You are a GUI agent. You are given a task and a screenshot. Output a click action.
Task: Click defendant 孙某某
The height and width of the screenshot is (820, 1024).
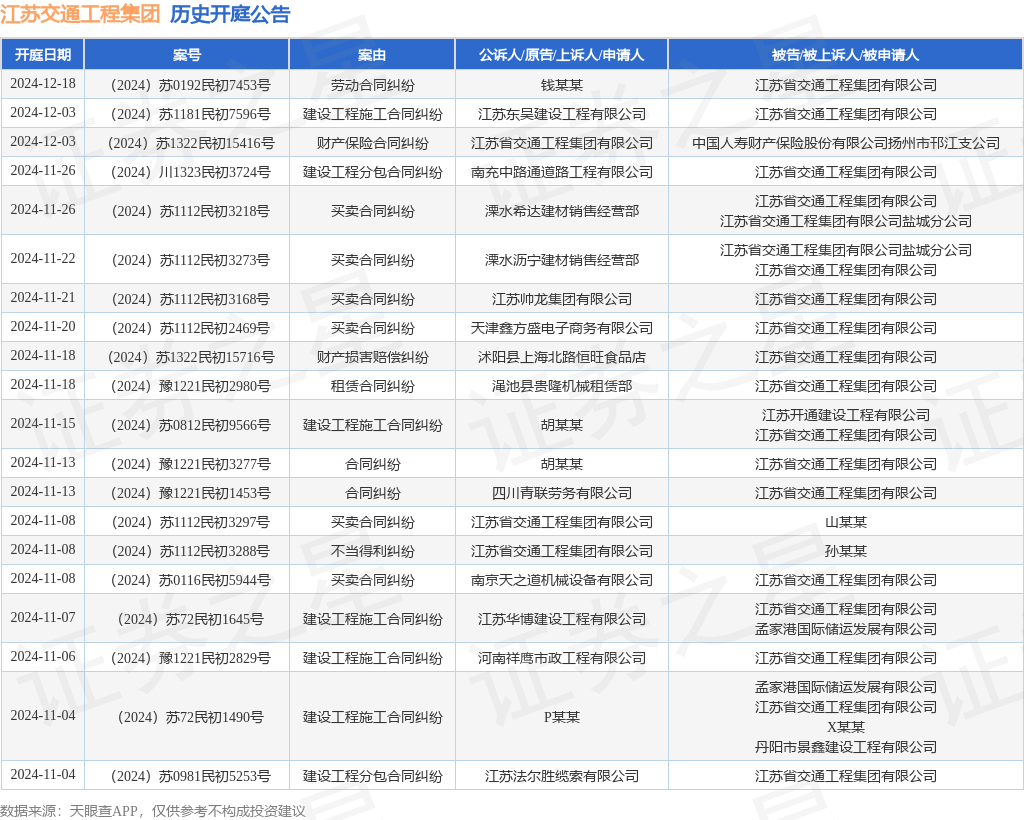click(x=846, y=551)
